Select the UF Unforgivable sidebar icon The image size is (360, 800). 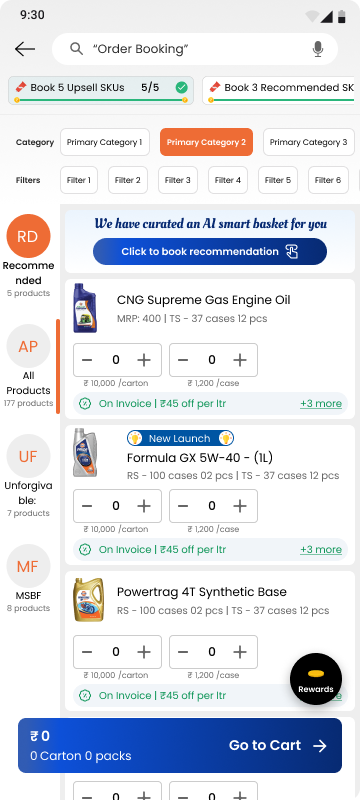(28, 456)
